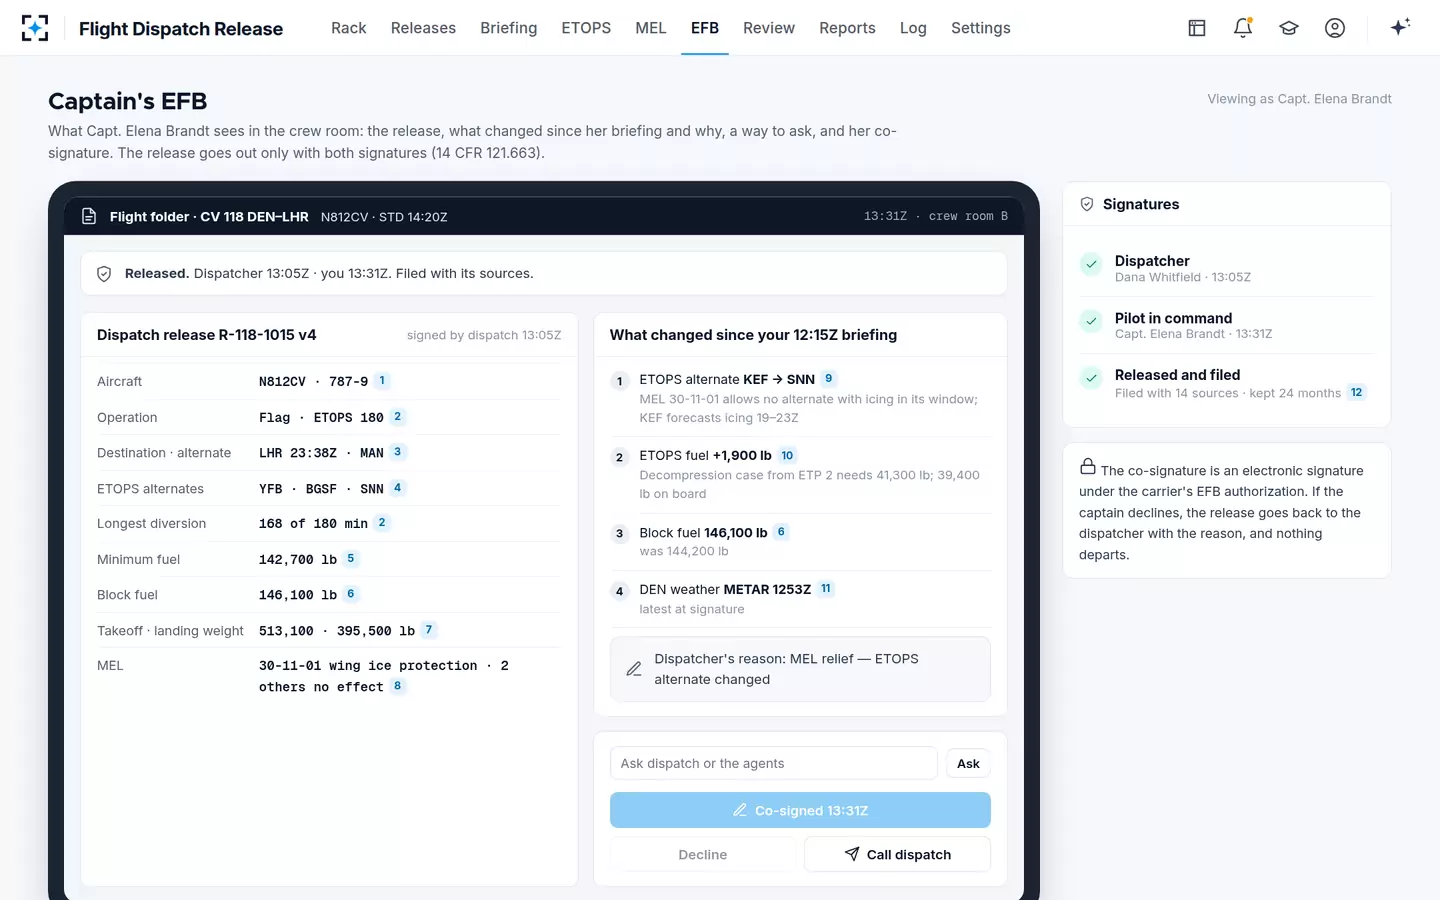Image resolution: width=1440 pixels, height=900 pixels.
Task: Open the layout panel icon in header
Action: (1197, 28)
